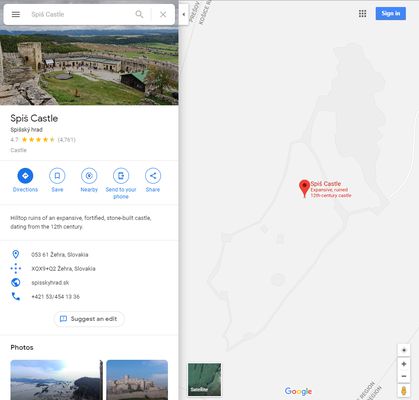Open the aerial landscape photo thumbnail
The height and width of the screenshot is (400, 419).
click(x=57, y=380)
